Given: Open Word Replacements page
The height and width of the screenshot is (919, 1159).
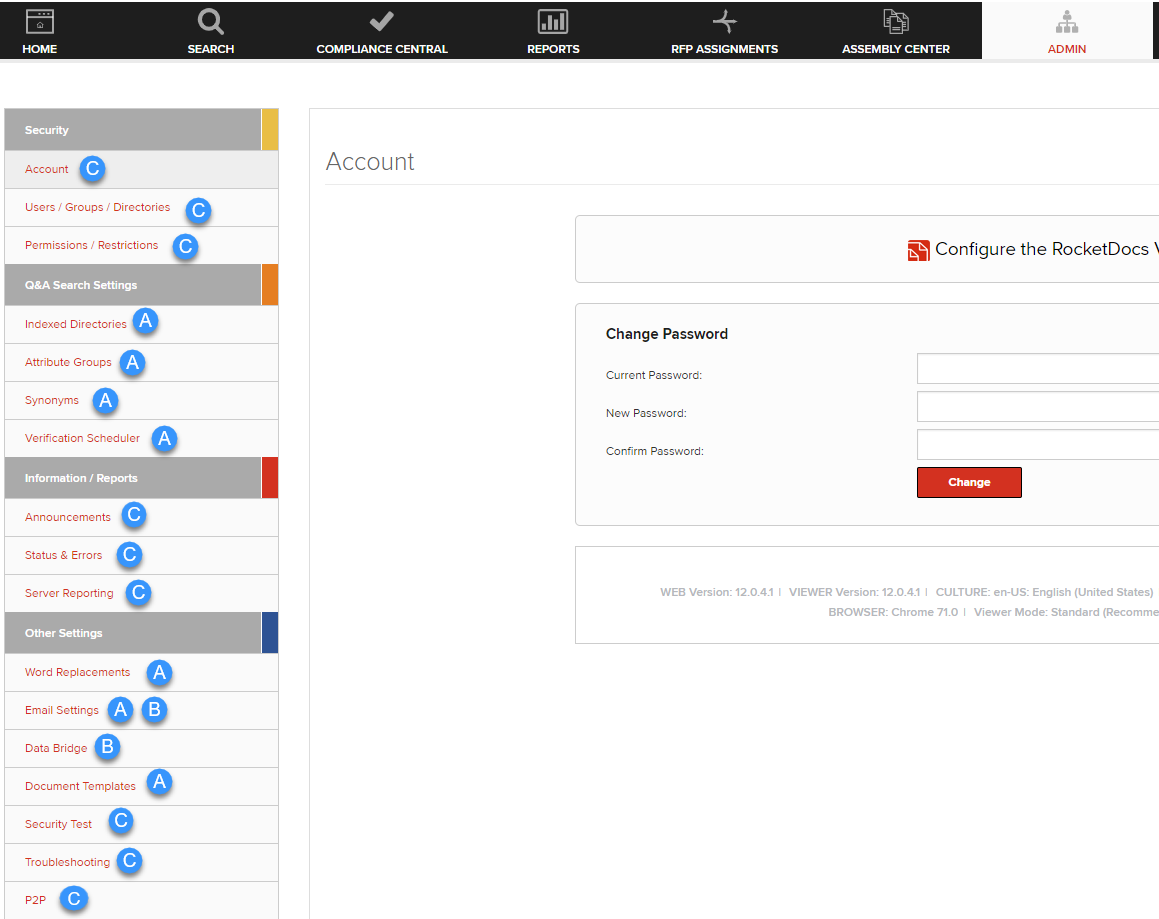Looking at the screenshot, I should (x=78, y=672).
